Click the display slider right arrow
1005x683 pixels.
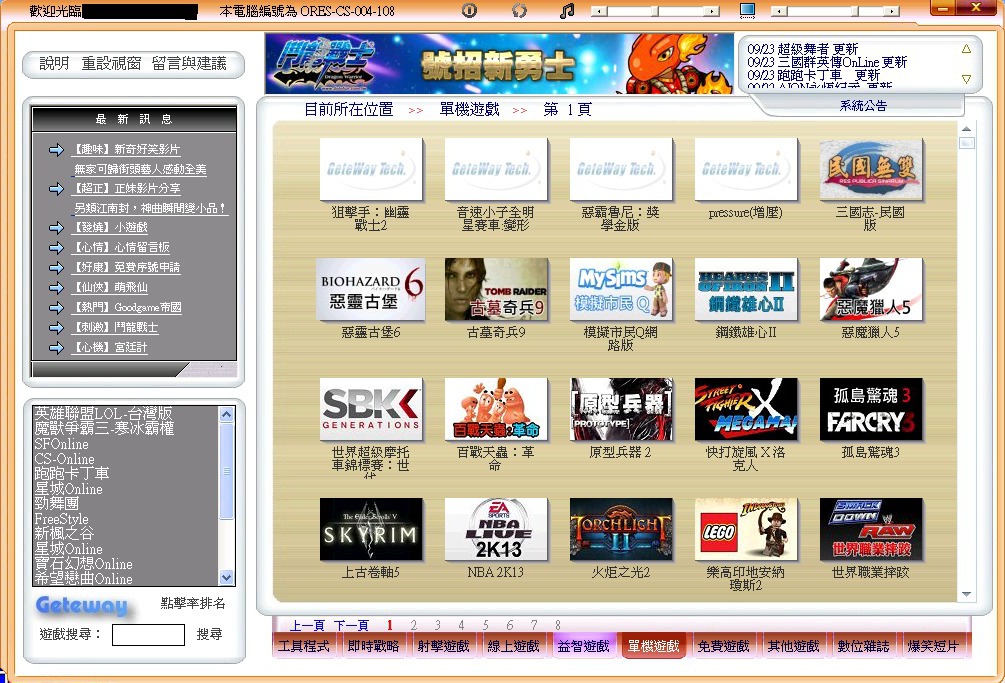click(x=892, y=11)
